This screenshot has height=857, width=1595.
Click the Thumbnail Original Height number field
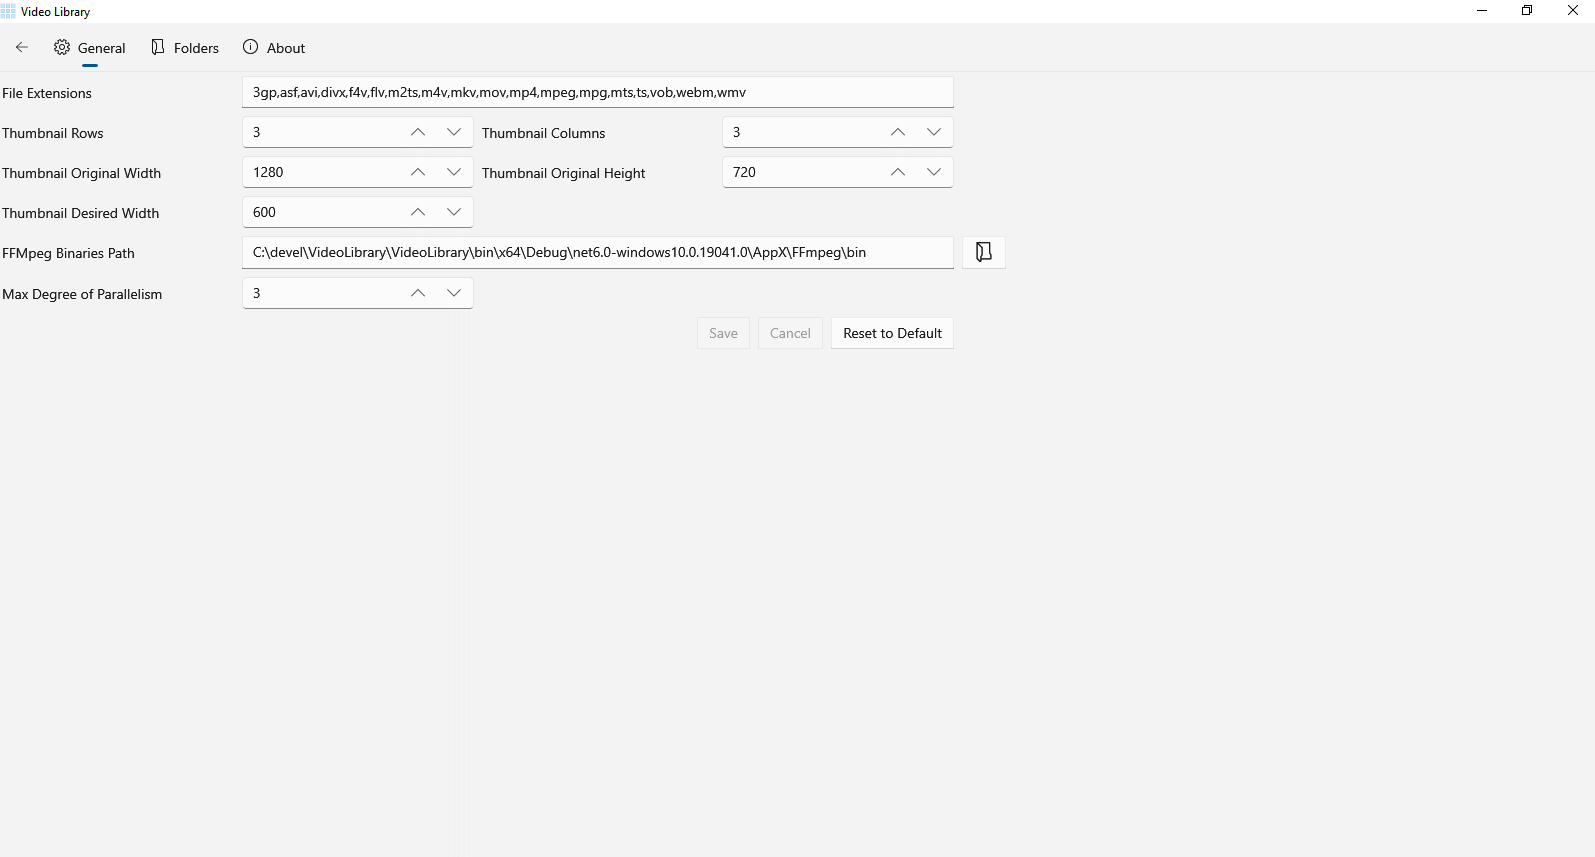[x=800, y=172]
